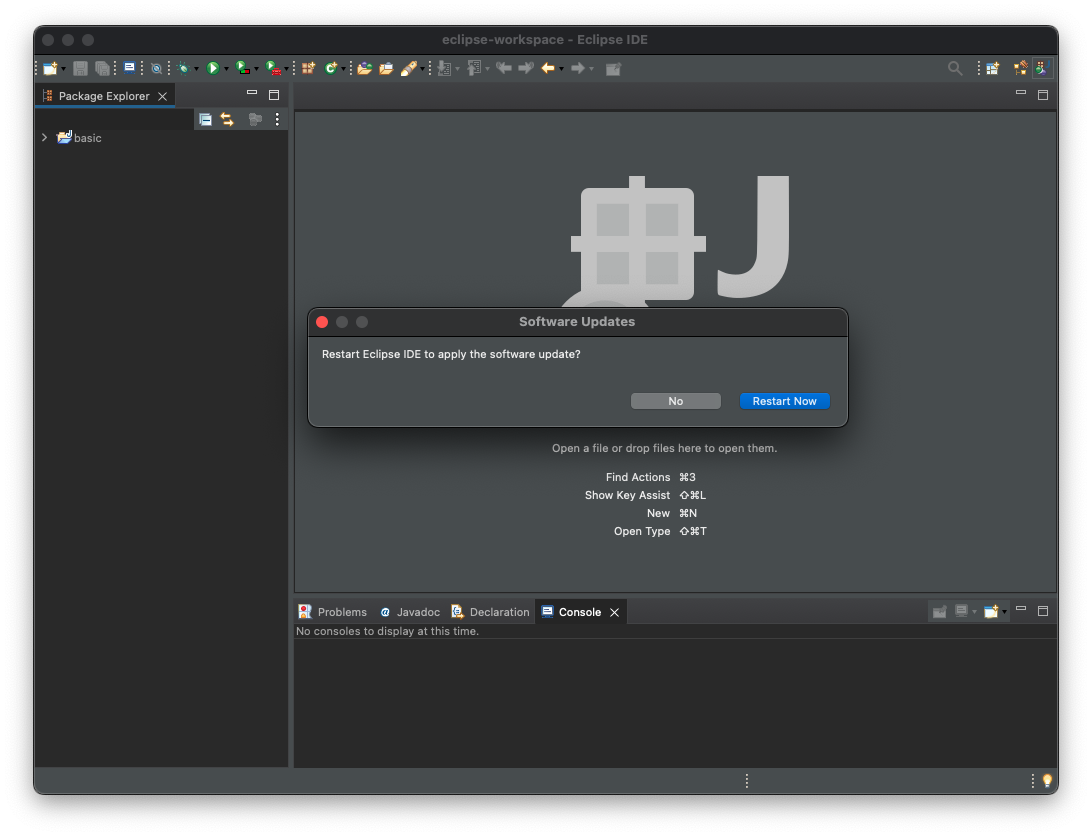Maximize the editor area
Image resolution: width=1092 pixels, height=836 pixels.
[x=1043, y=95]
